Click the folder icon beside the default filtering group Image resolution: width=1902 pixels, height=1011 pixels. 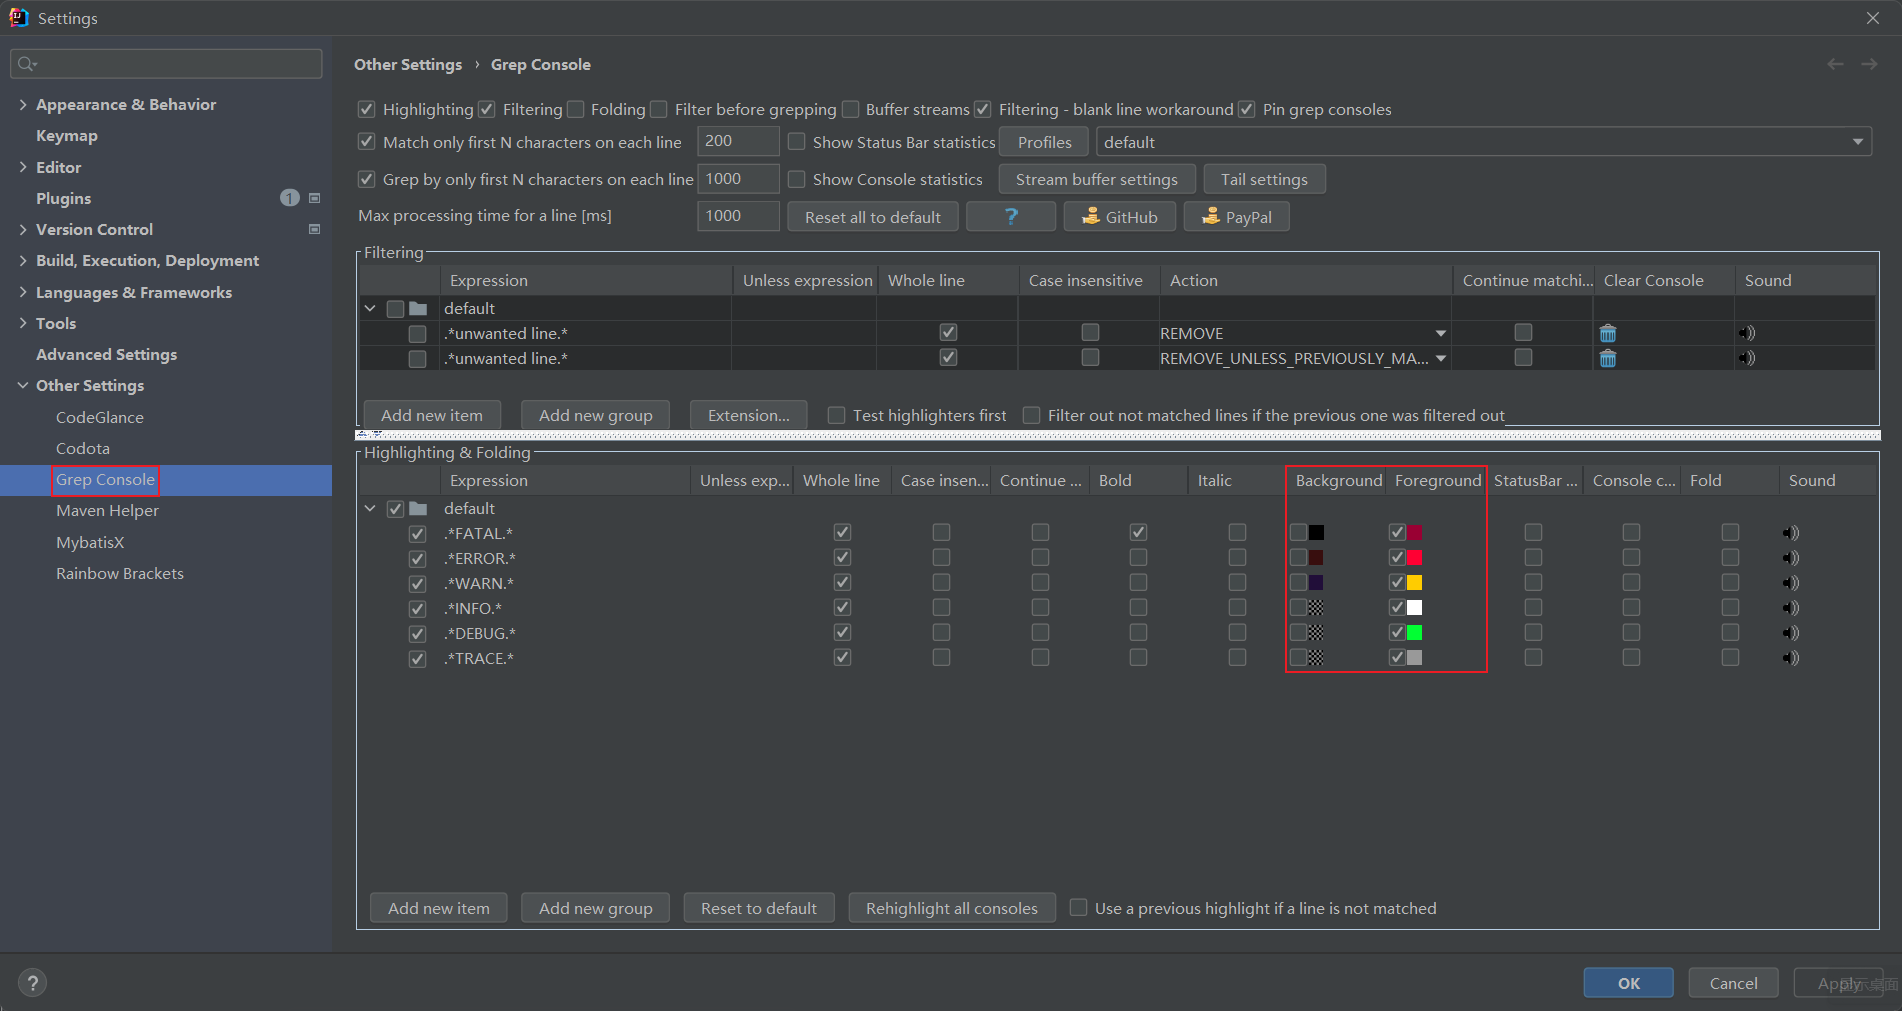pyautogui.click(x=418, y=308)
